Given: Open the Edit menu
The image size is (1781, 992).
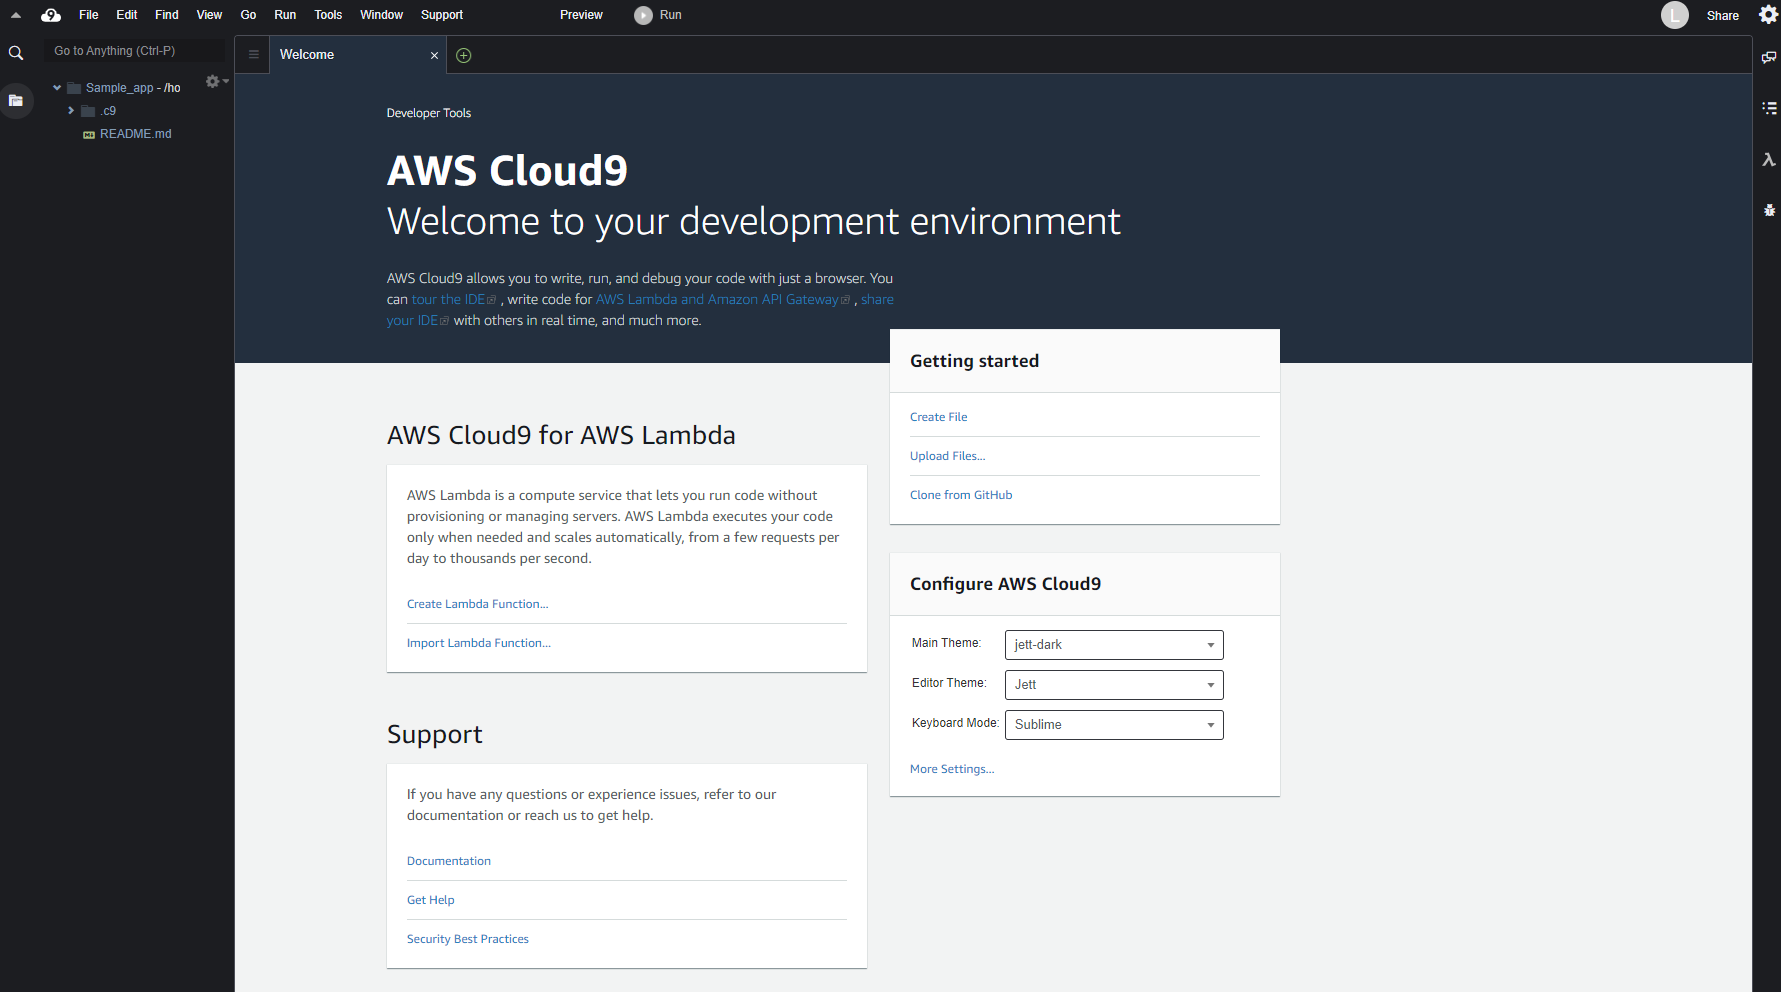Looking at the screenshot, I should coord(126,15).
